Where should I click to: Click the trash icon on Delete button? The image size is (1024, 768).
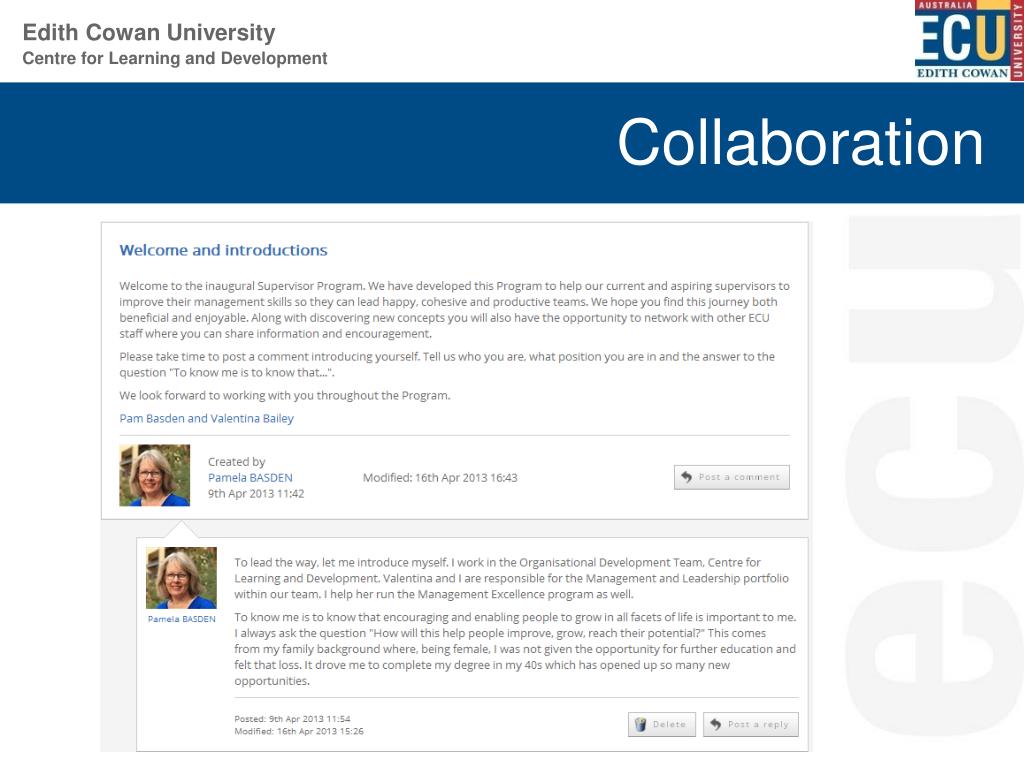[x=641, y=724]
